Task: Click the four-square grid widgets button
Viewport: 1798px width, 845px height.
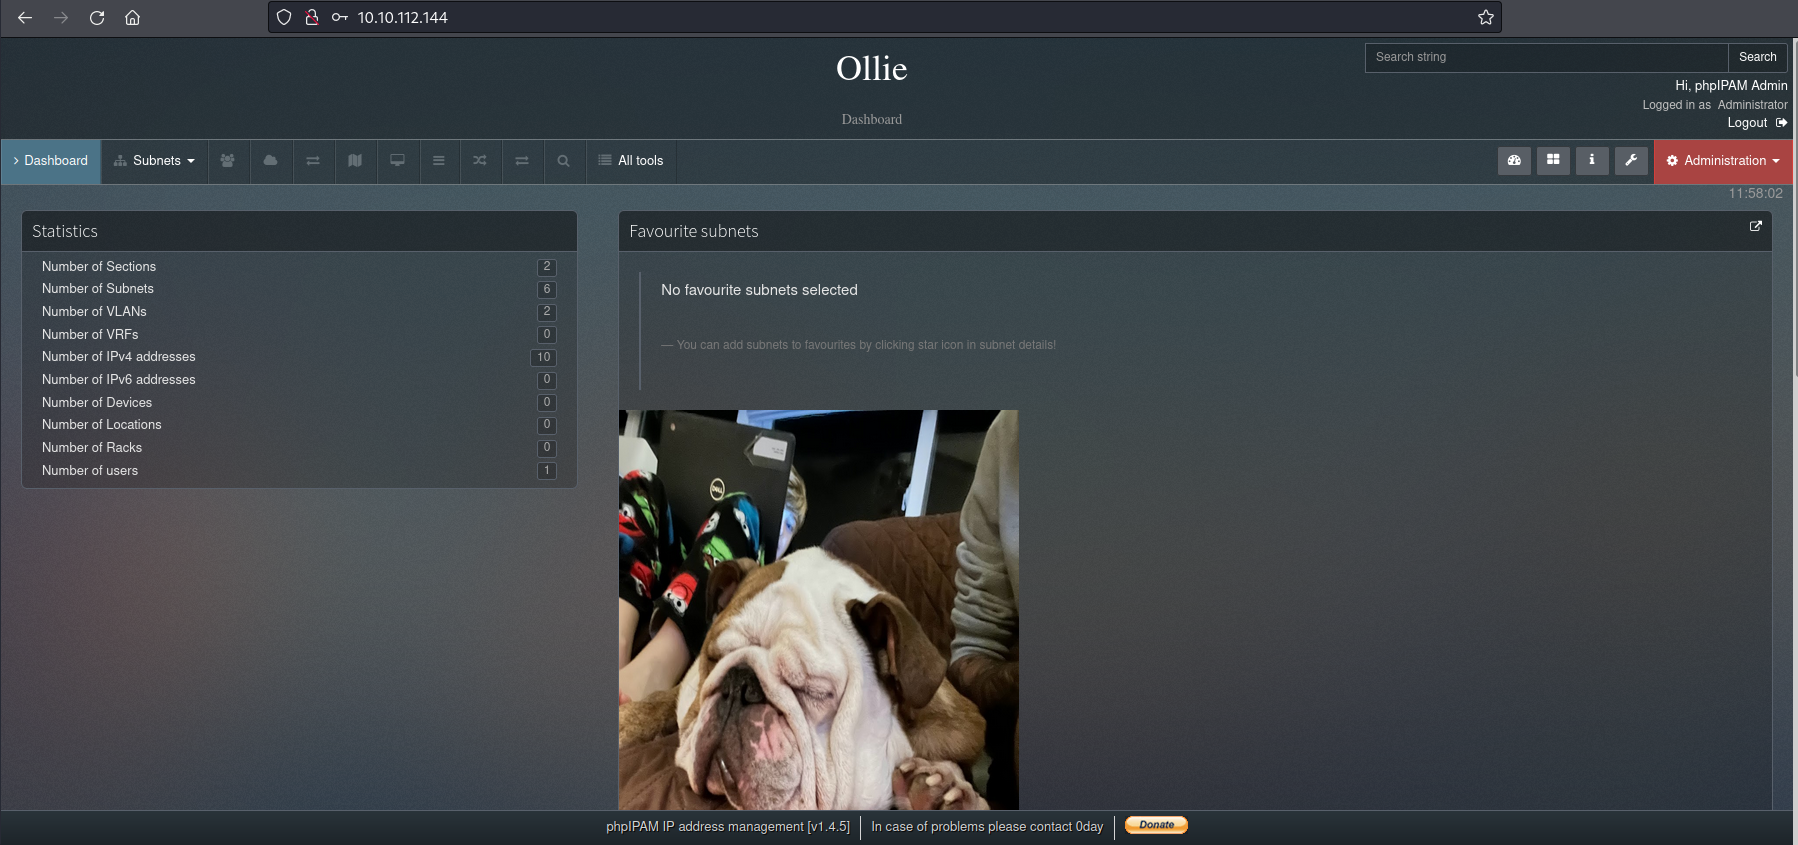Action: tap(1553, 160)
